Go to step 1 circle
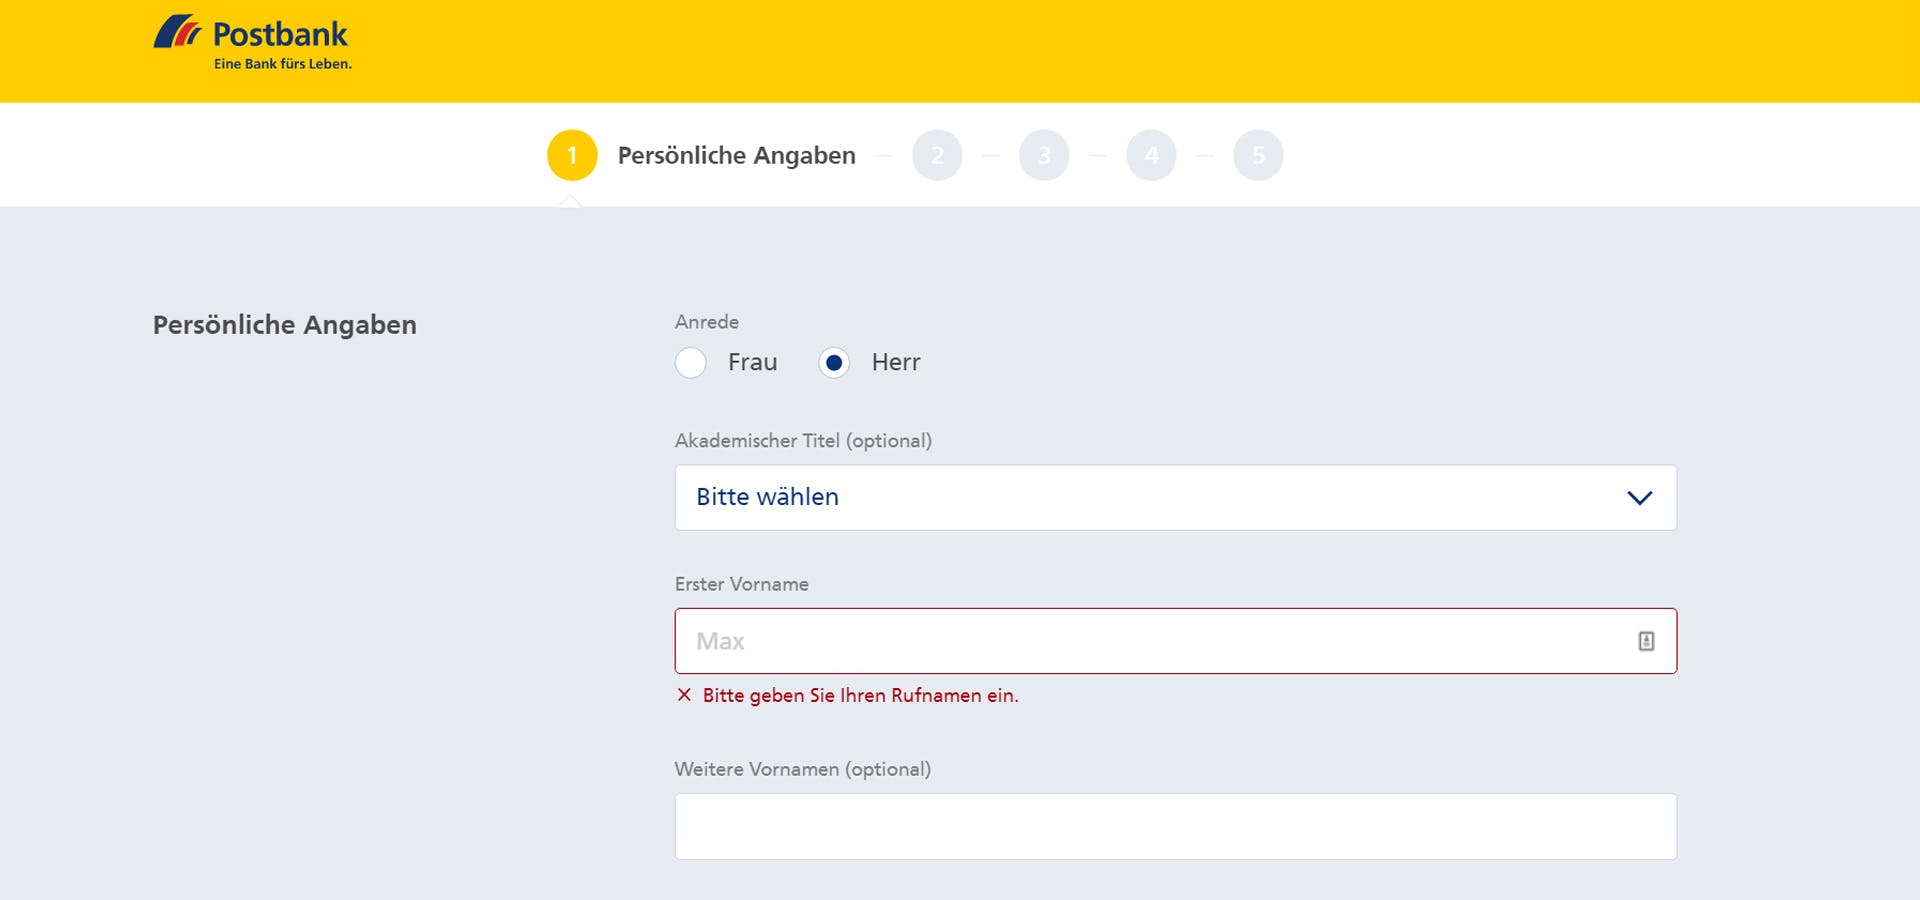Viewport: 1920px width, 900px height. coord(572,155)
